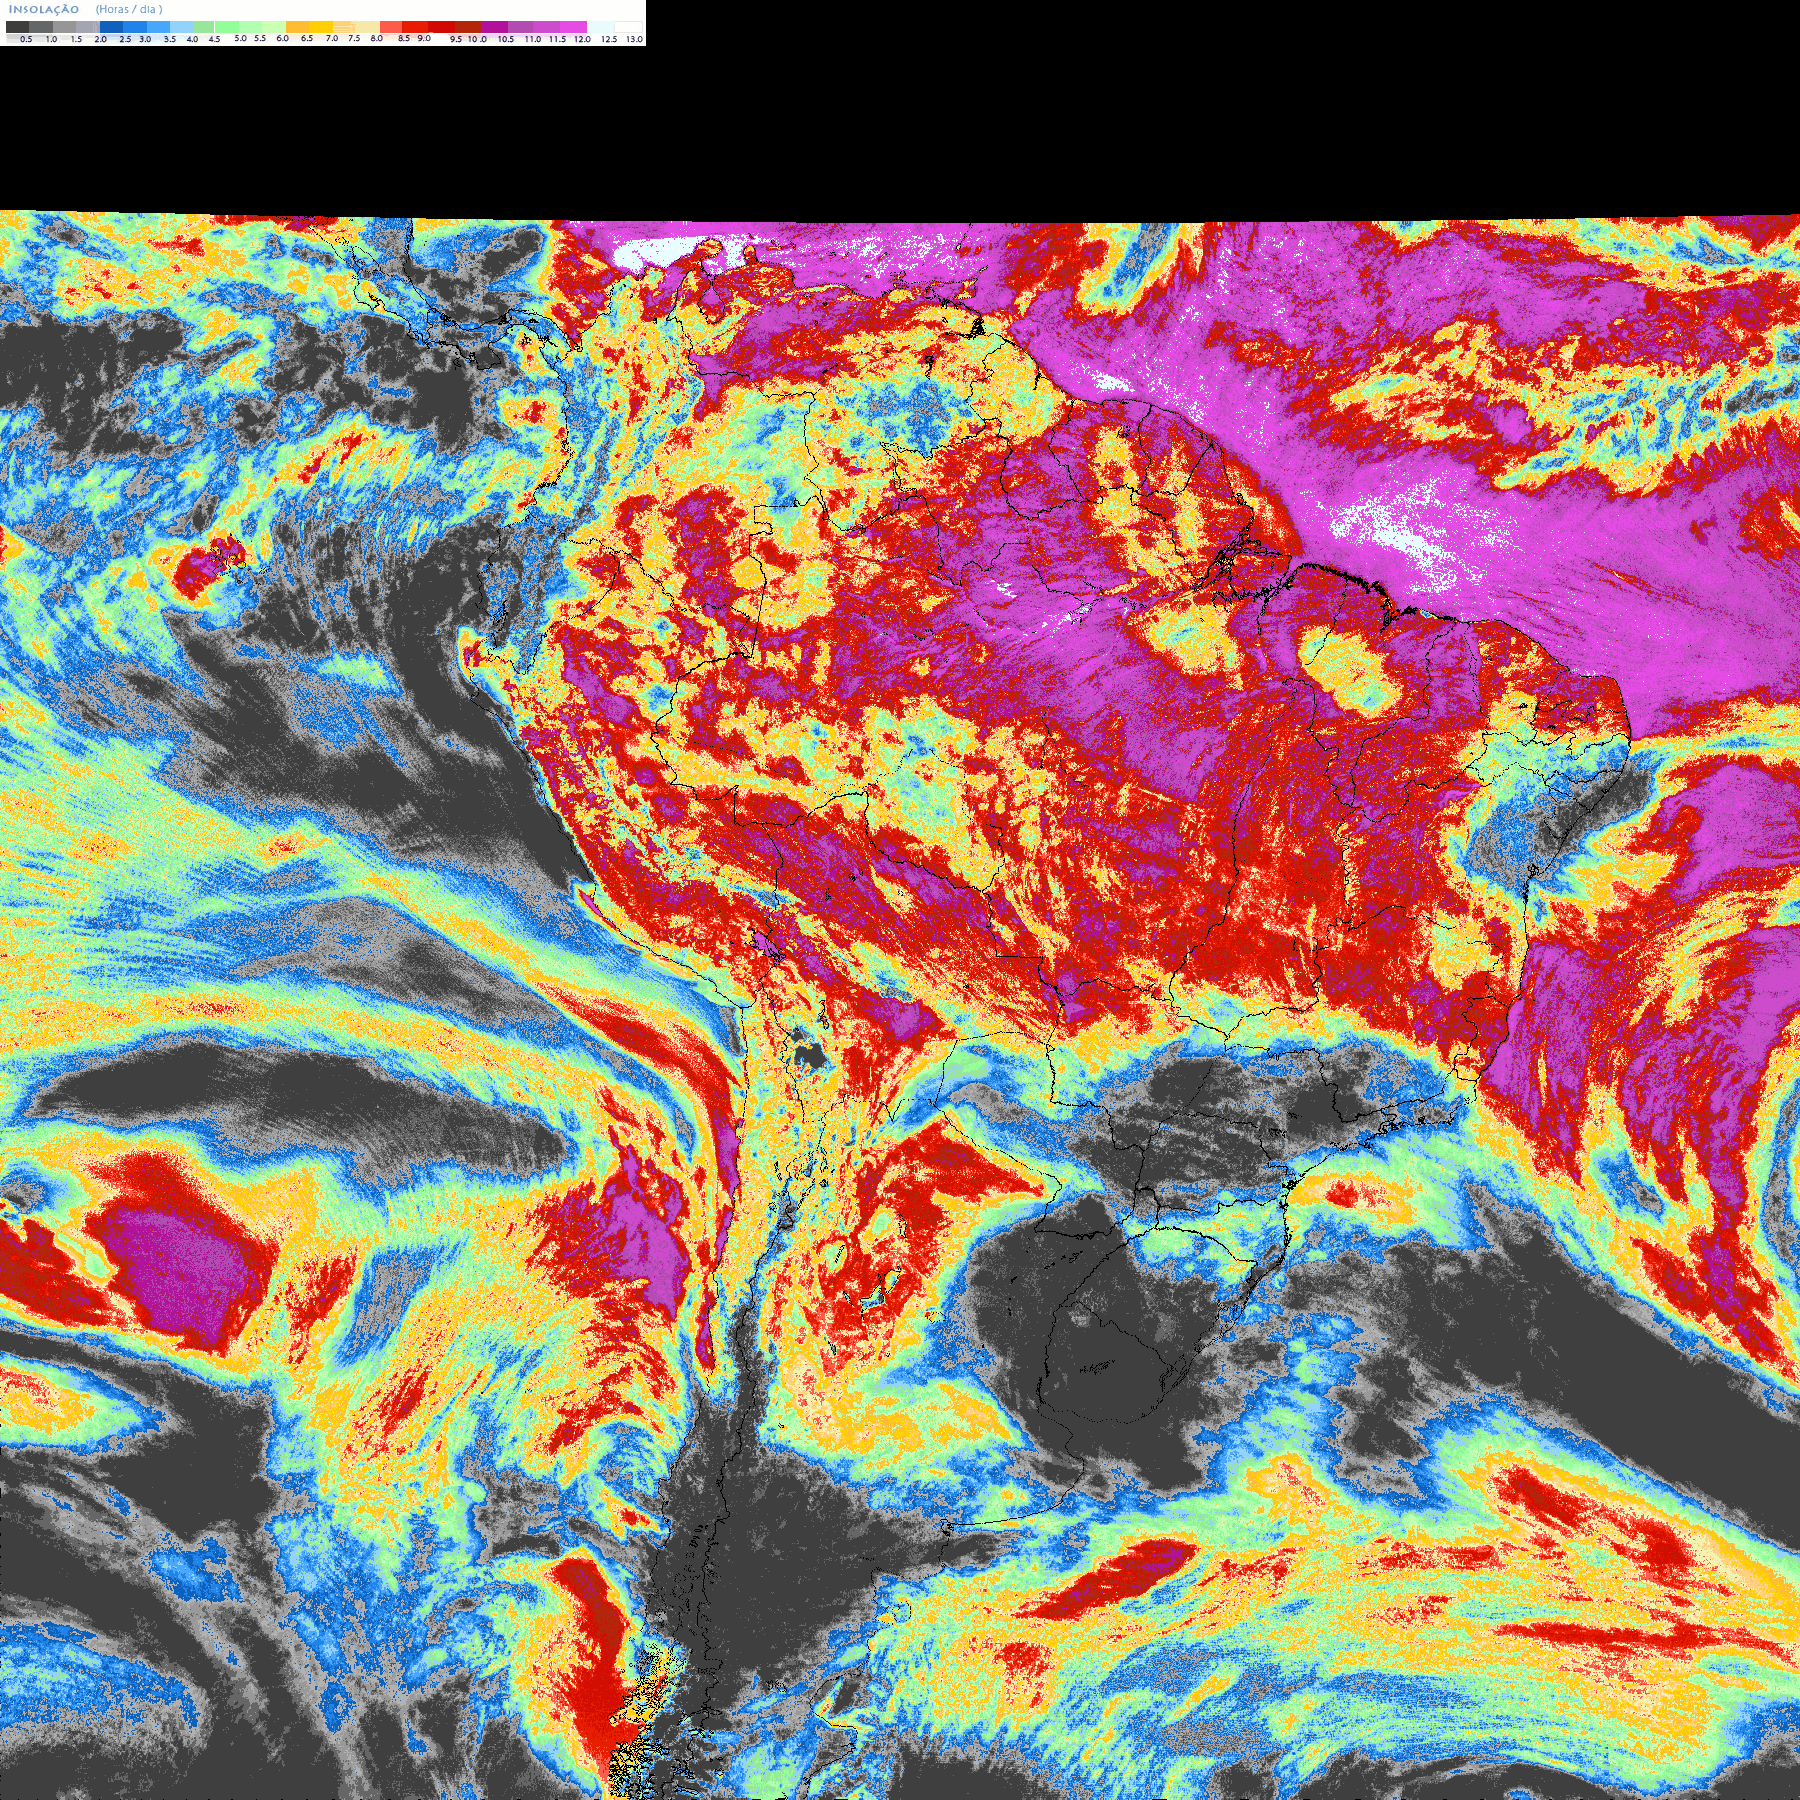The image size is (1800, 1800).
Task: Click the white legend swatch before 13.0
Action: click(628, 27)
